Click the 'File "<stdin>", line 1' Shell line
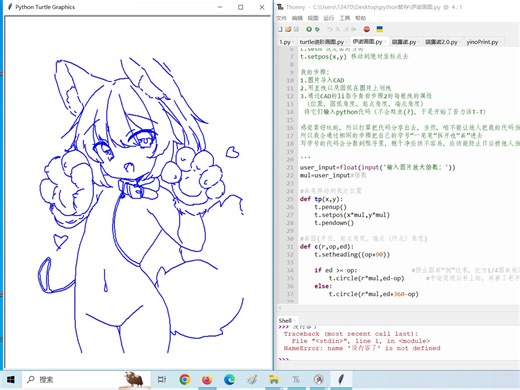This screenshot has width=520, height=390. click(361, 341)
